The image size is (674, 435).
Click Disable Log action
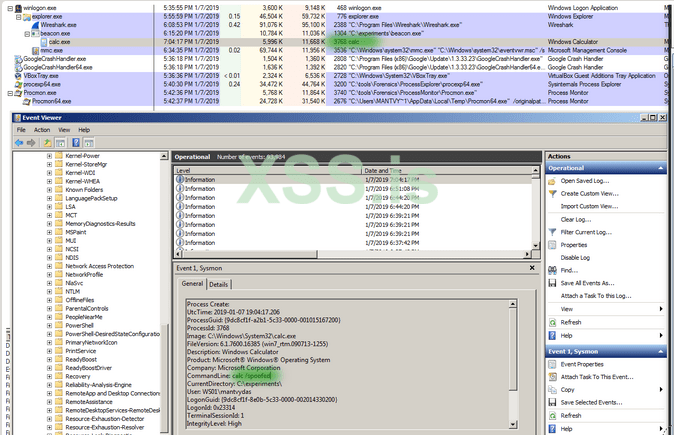[x=575, y=258]
